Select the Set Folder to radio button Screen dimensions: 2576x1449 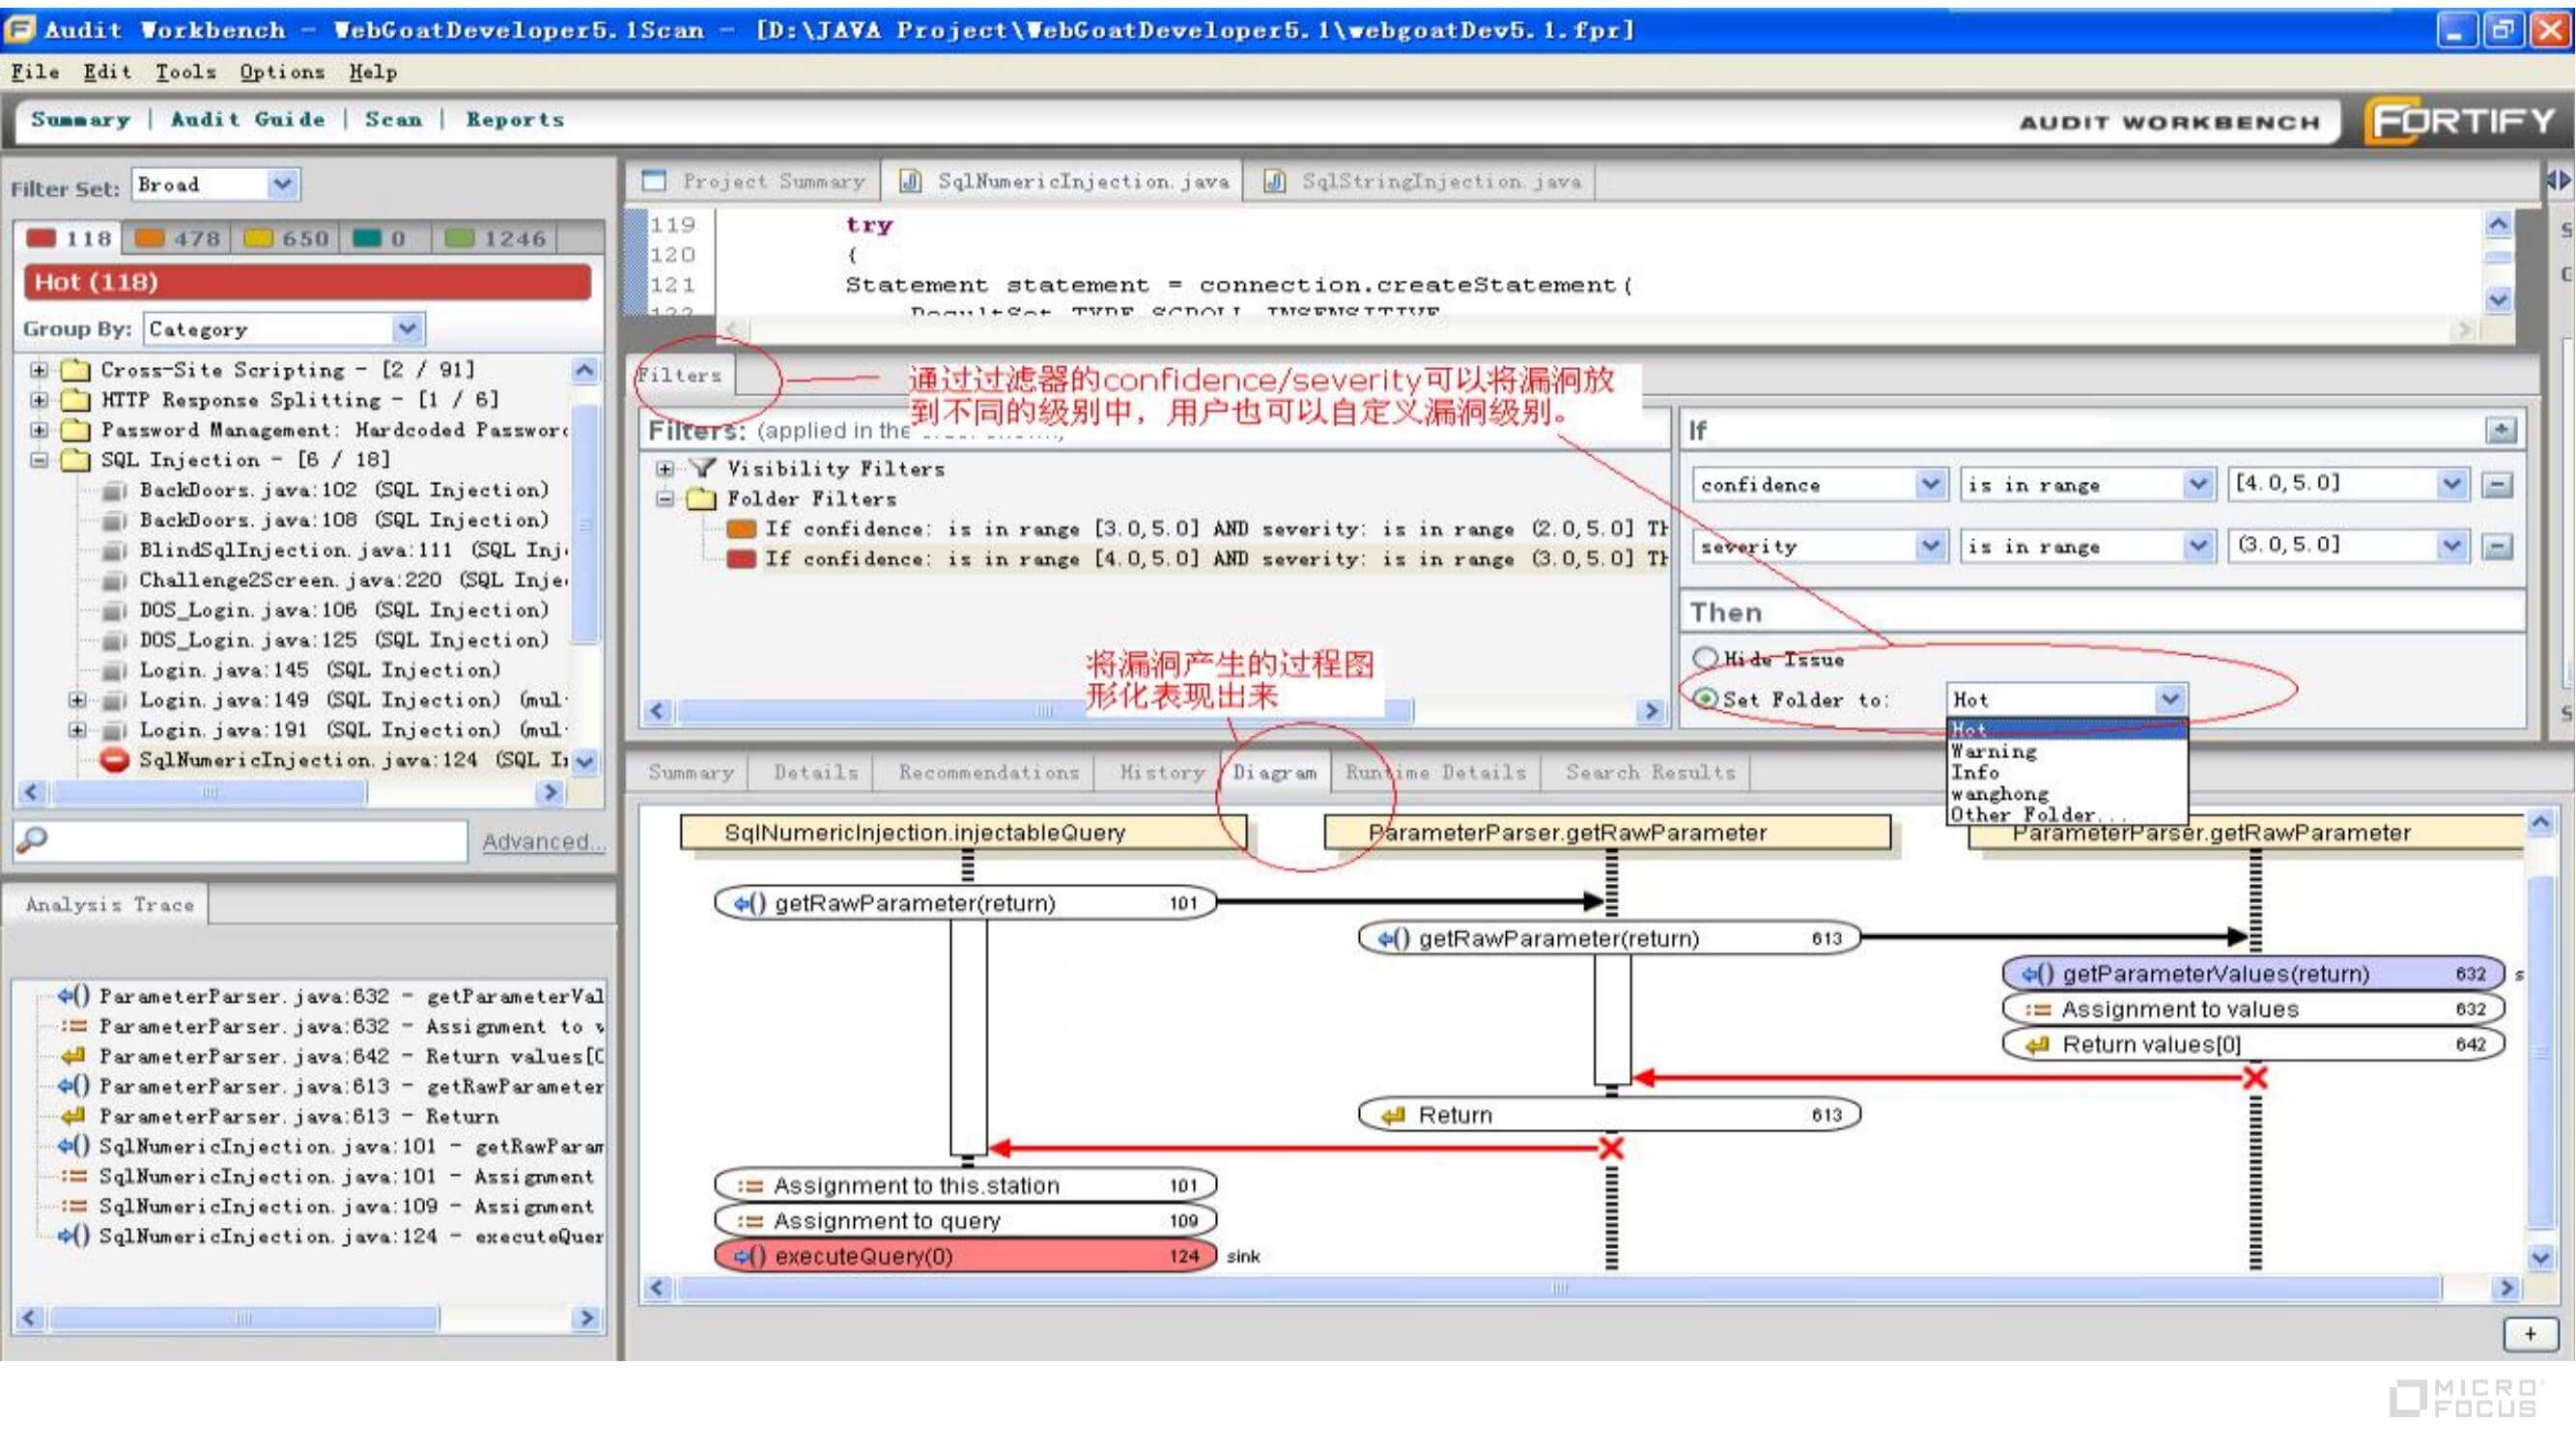(1704, 699)
